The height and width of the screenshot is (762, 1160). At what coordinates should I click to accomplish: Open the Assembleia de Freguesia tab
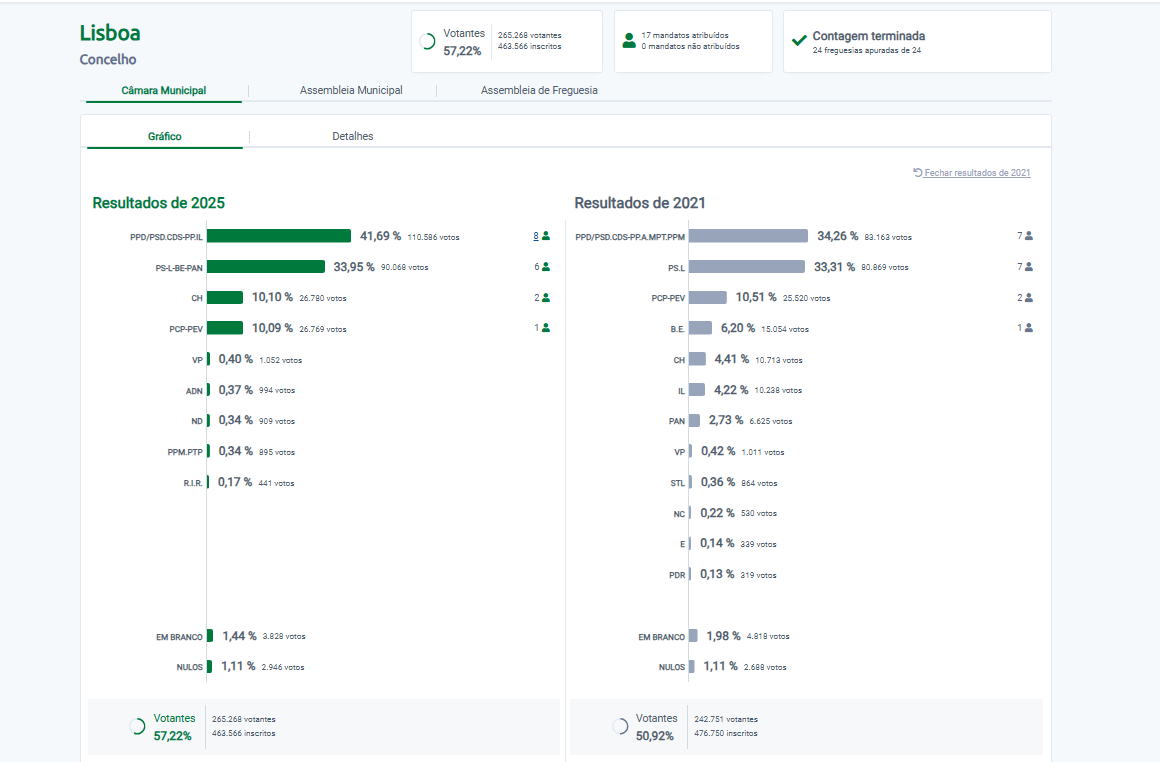coord(539,90)
